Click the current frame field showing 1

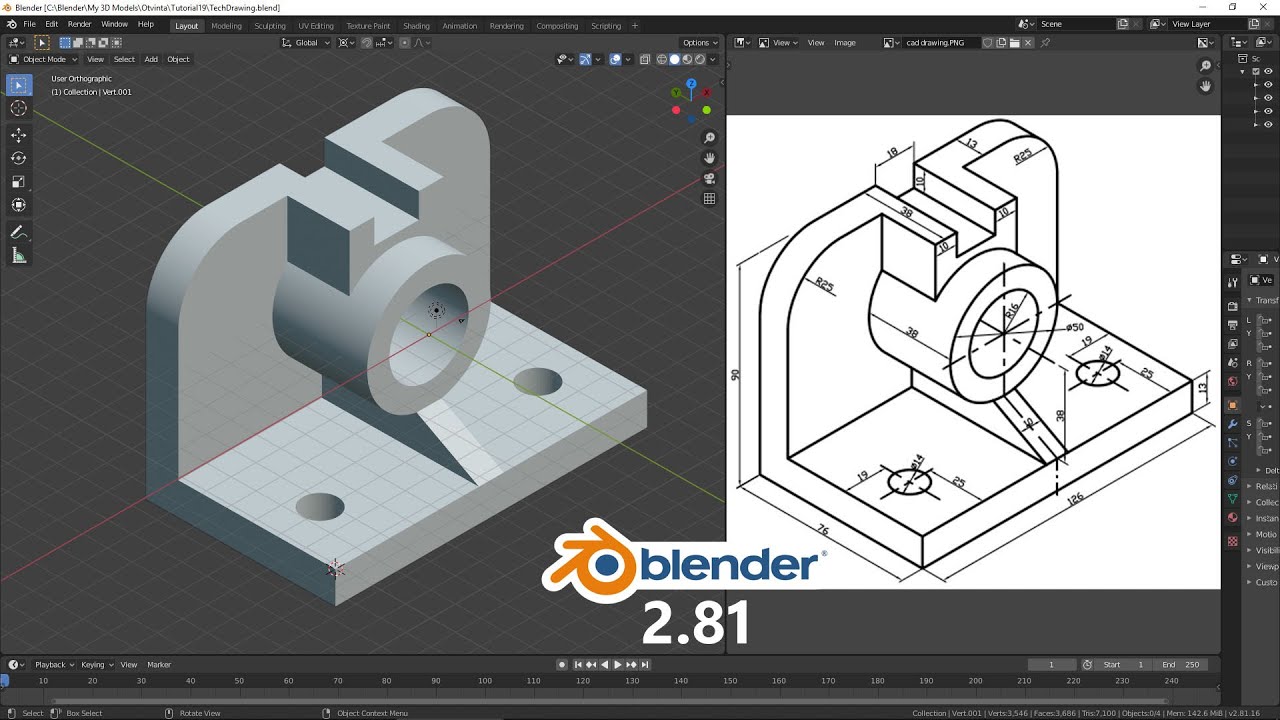point(1051,665)
